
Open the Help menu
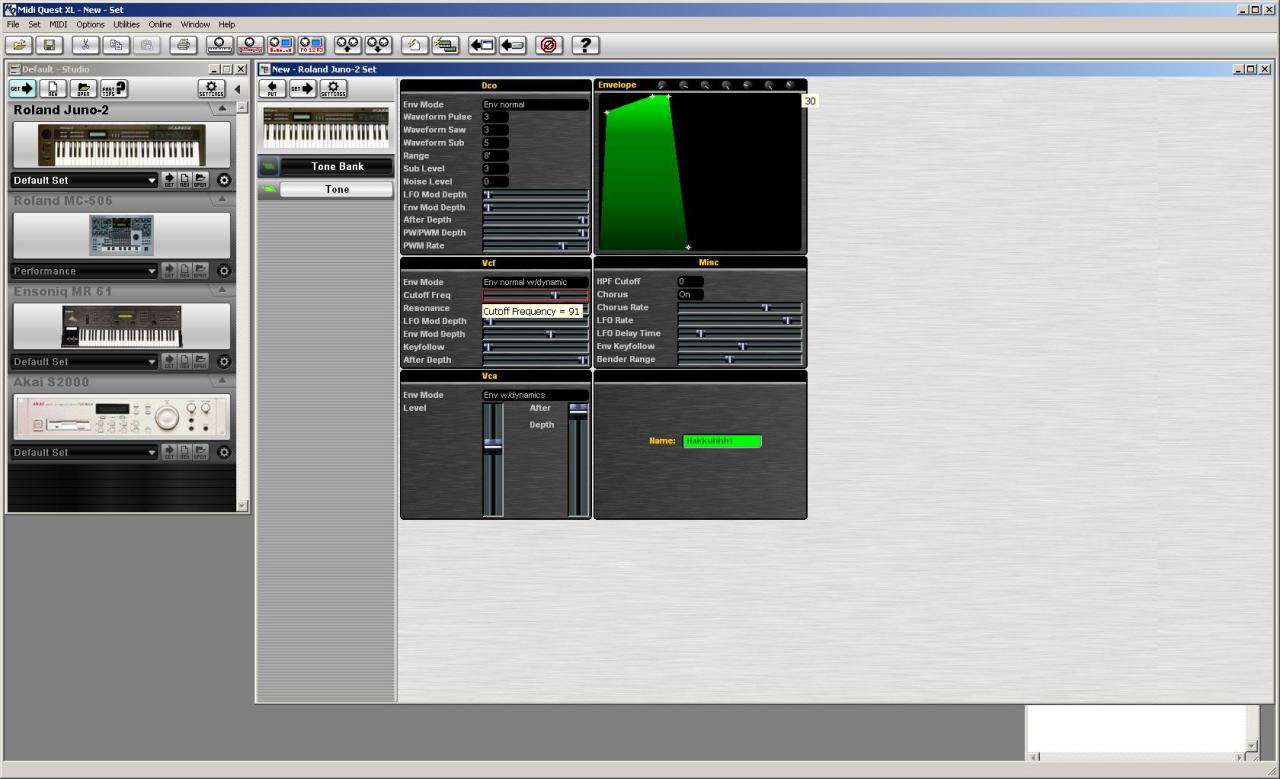coord(227,24)
